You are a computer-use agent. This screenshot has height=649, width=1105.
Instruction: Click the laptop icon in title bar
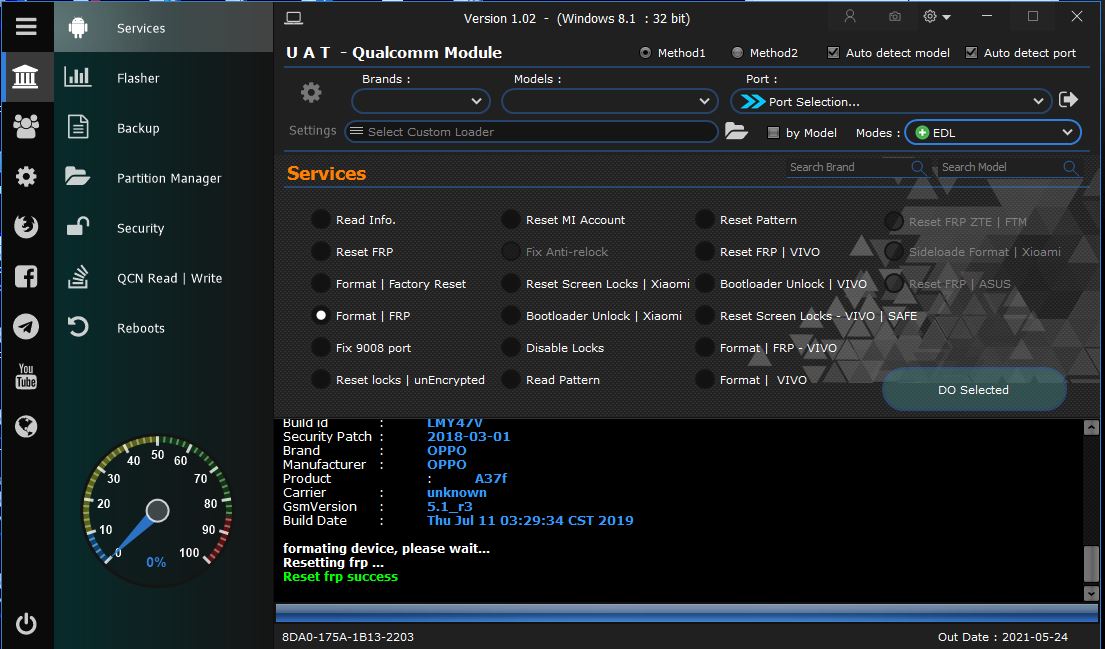[x=294, y=18]
